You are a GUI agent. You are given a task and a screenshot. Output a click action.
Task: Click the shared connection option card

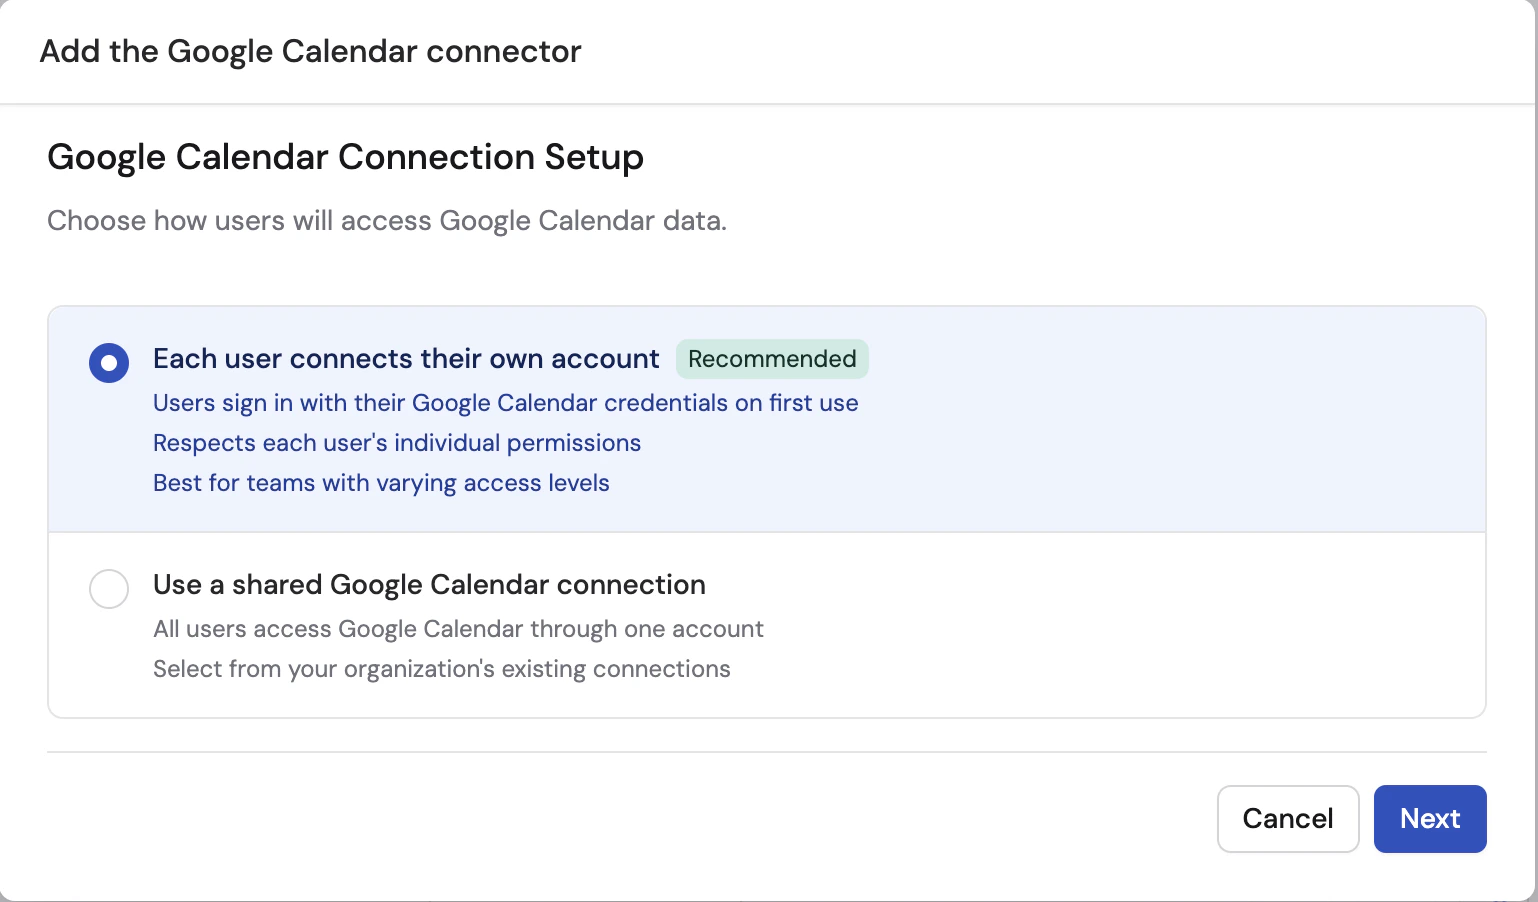[766, 625]
